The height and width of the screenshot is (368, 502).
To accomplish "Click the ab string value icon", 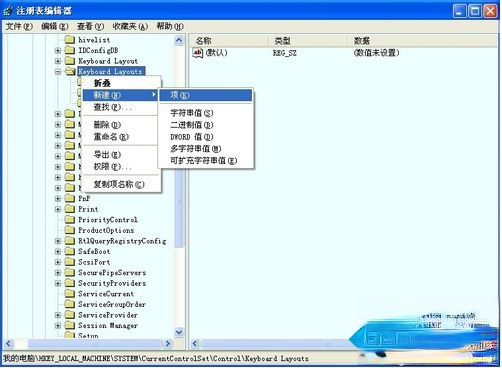I will coord(198,53).
